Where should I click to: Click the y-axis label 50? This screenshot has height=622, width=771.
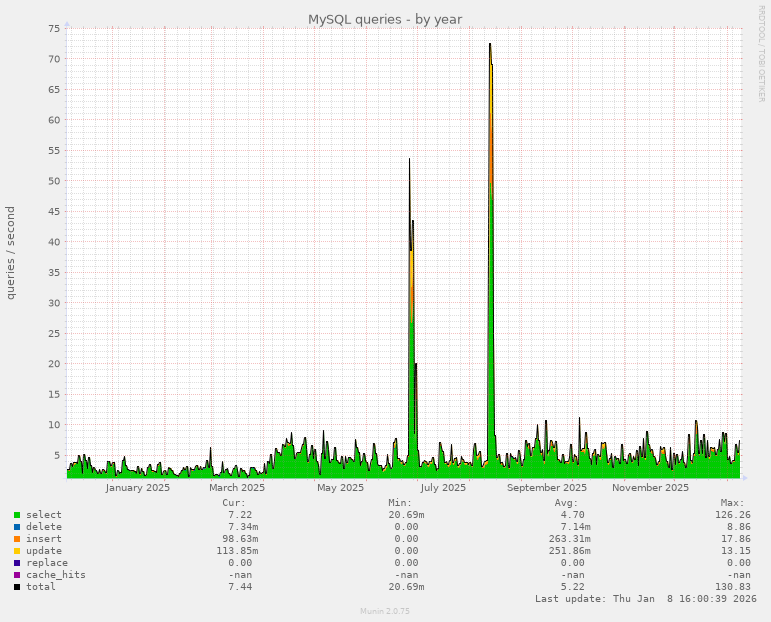(54, 181)
